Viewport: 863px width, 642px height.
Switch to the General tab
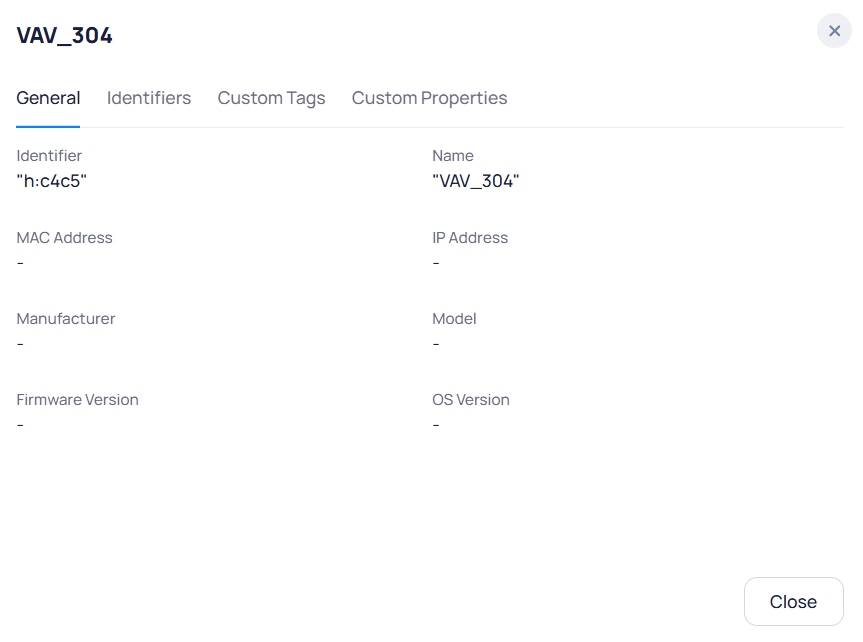click(48, 98)
